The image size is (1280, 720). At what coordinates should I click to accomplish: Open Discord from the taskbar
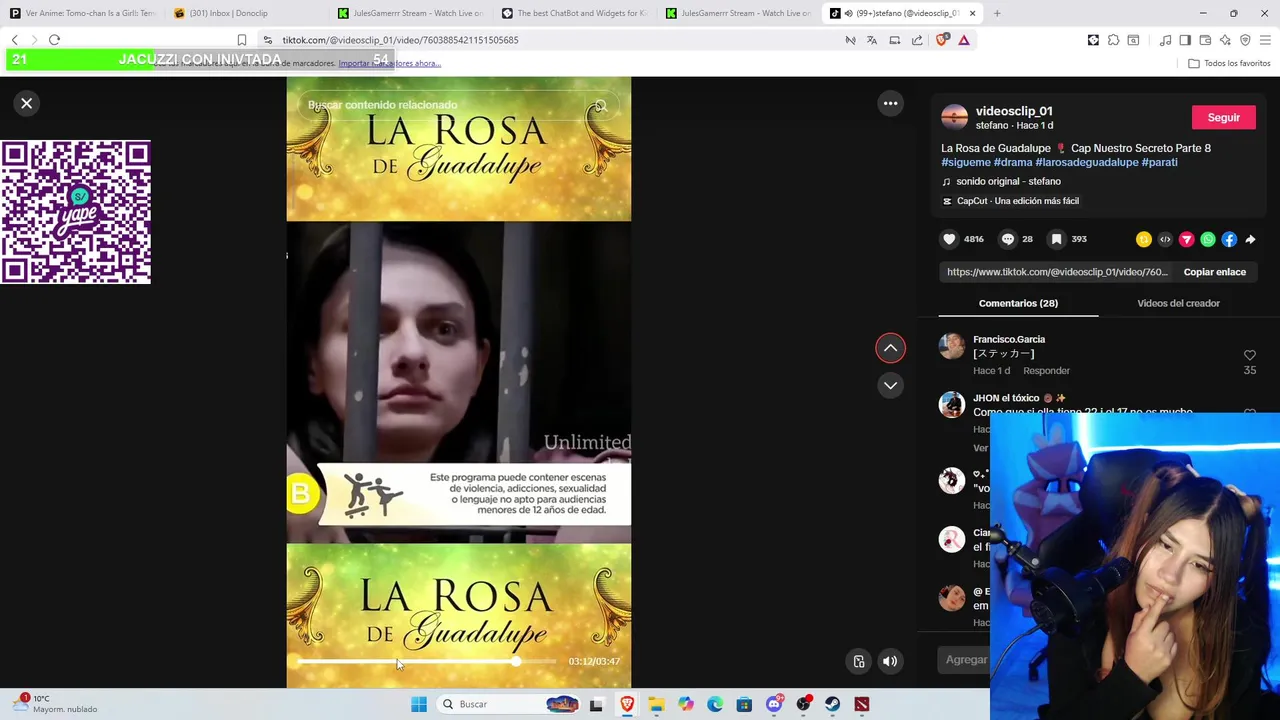(x=774, y=704)
